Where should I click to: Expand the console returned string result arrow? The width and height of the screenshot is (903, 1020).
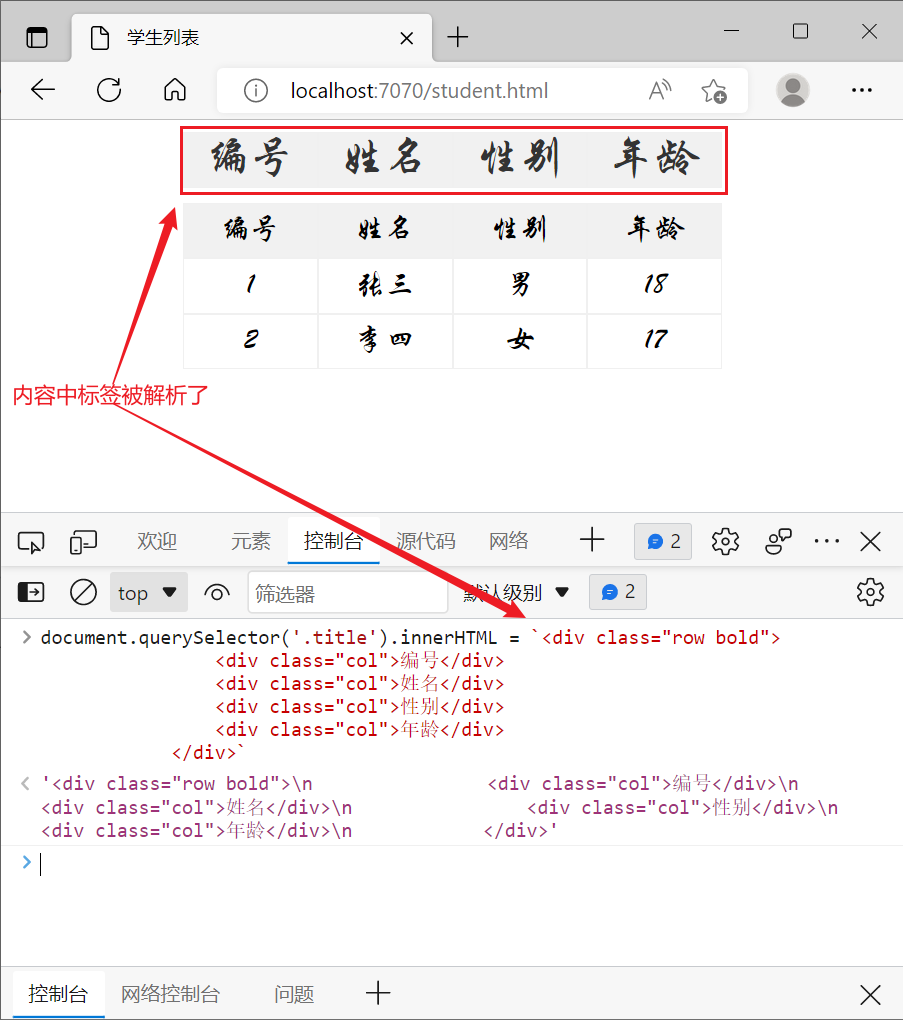click(25, 783)
